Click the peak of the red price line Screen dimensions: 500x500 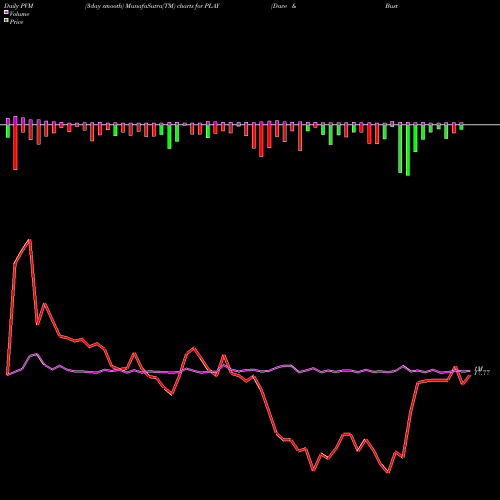30,240
